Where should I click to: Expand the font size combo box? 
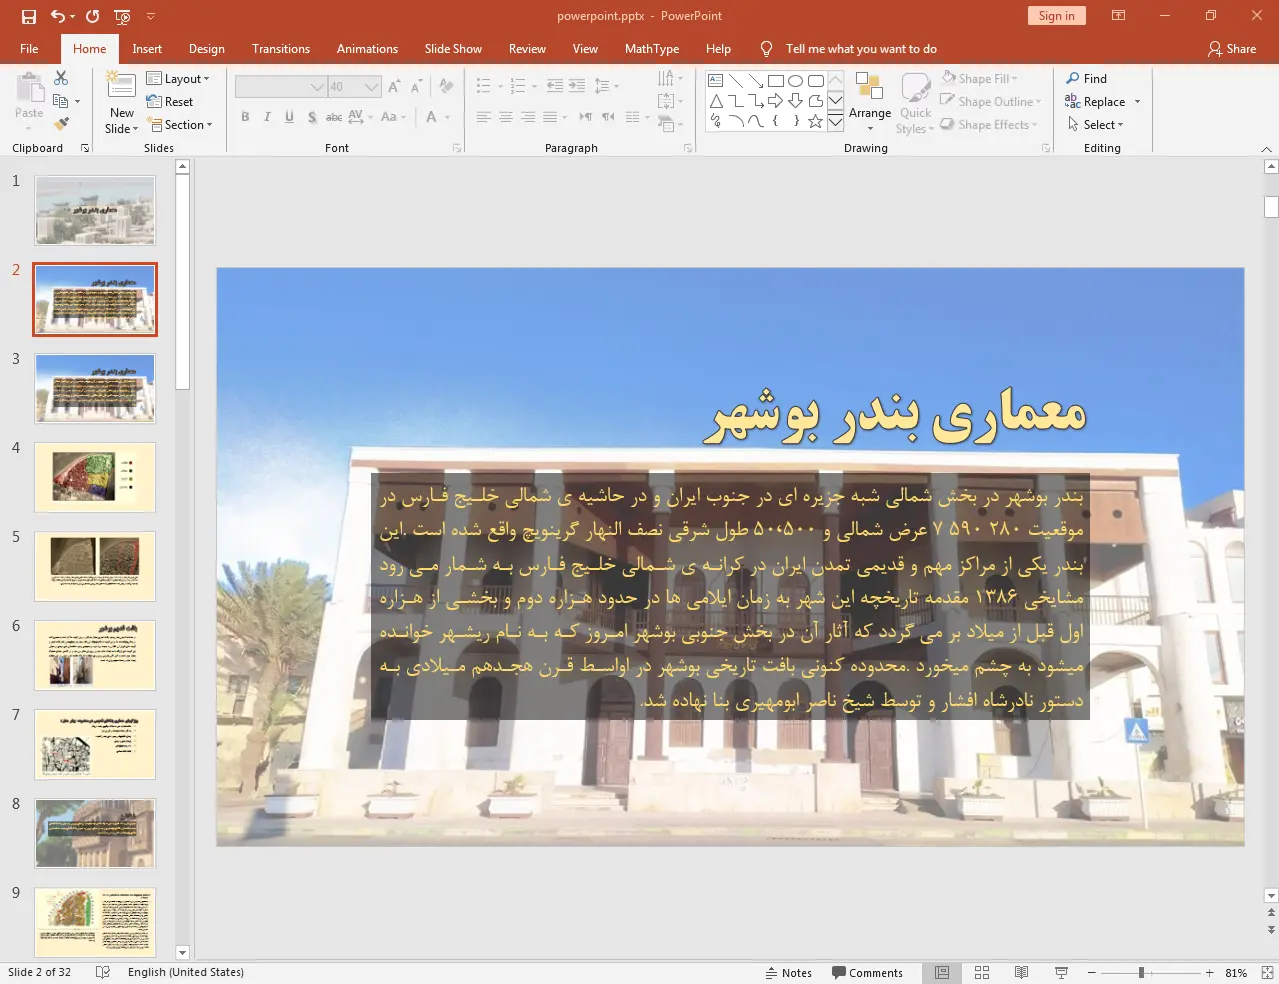tap(372, 87)
